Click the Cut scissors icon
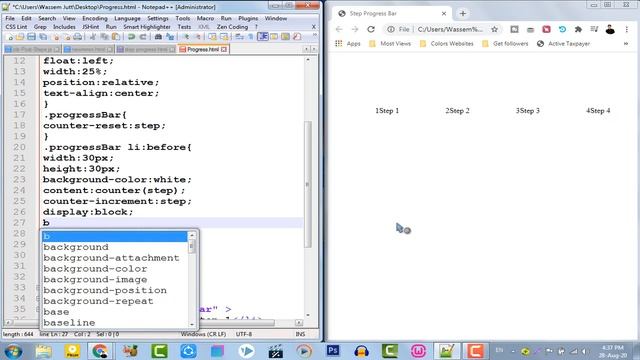The image size is (640, 360). [x=93, y=37]
